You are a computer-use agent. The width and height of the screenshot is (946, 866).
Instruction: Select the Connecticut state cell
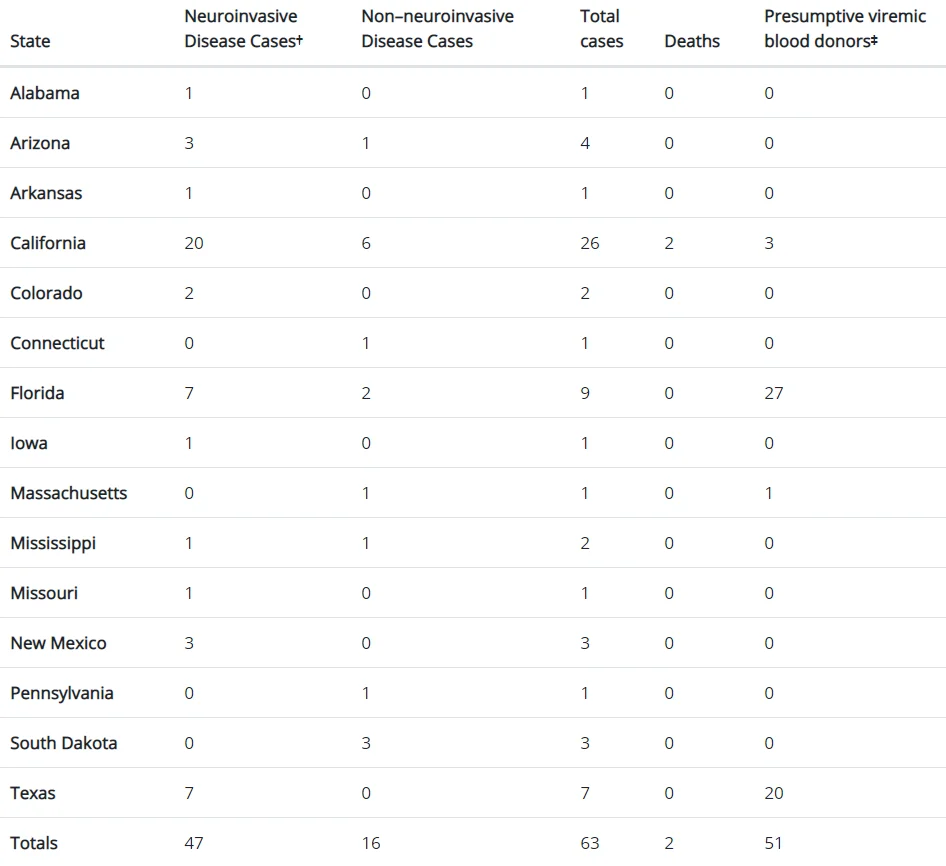57,343
